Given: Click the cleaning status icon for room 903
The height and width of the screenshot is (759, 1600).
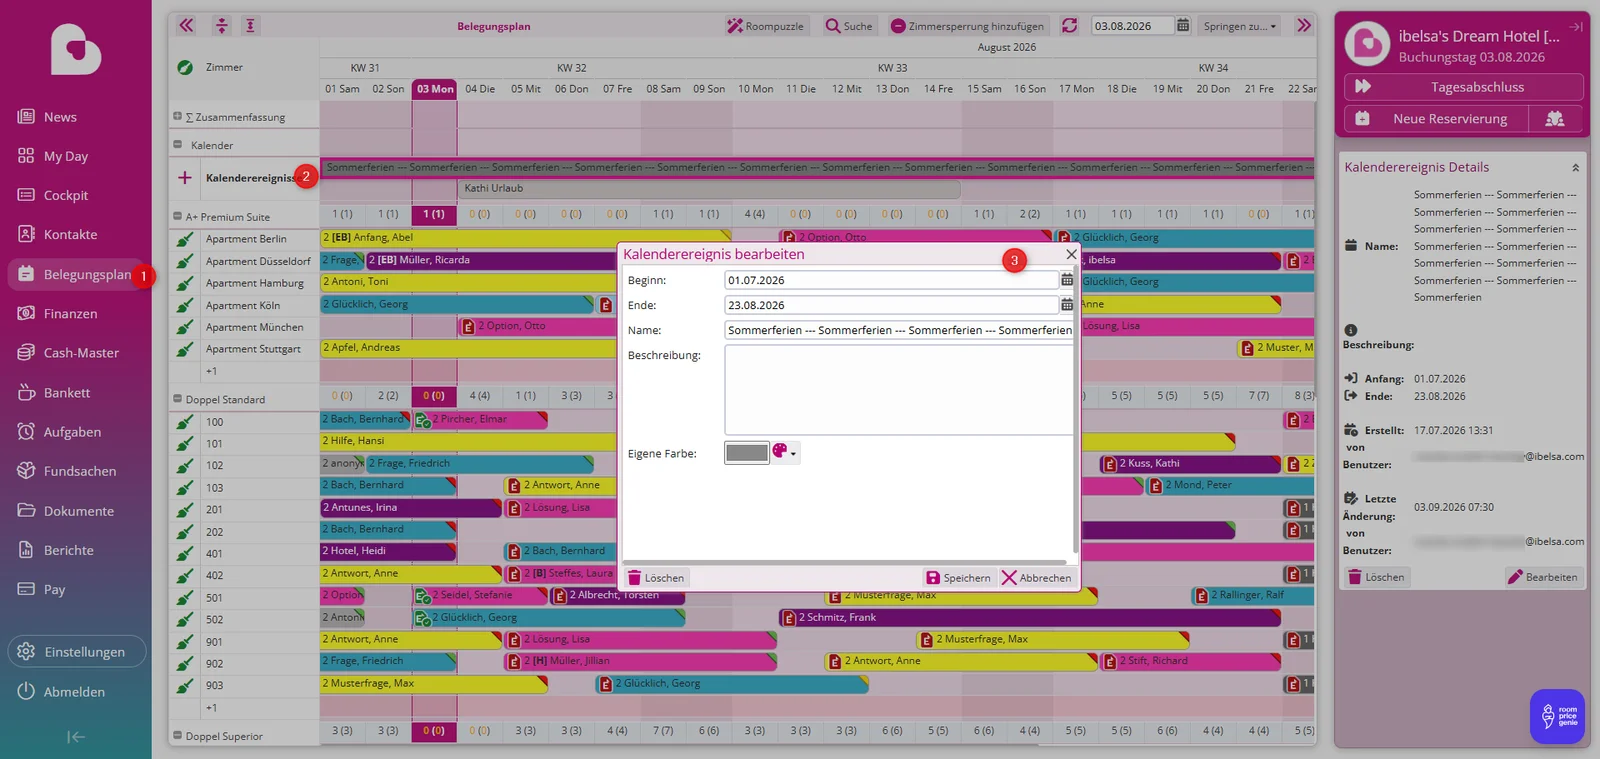Looking at the screenshot, I should coord(185,686).
